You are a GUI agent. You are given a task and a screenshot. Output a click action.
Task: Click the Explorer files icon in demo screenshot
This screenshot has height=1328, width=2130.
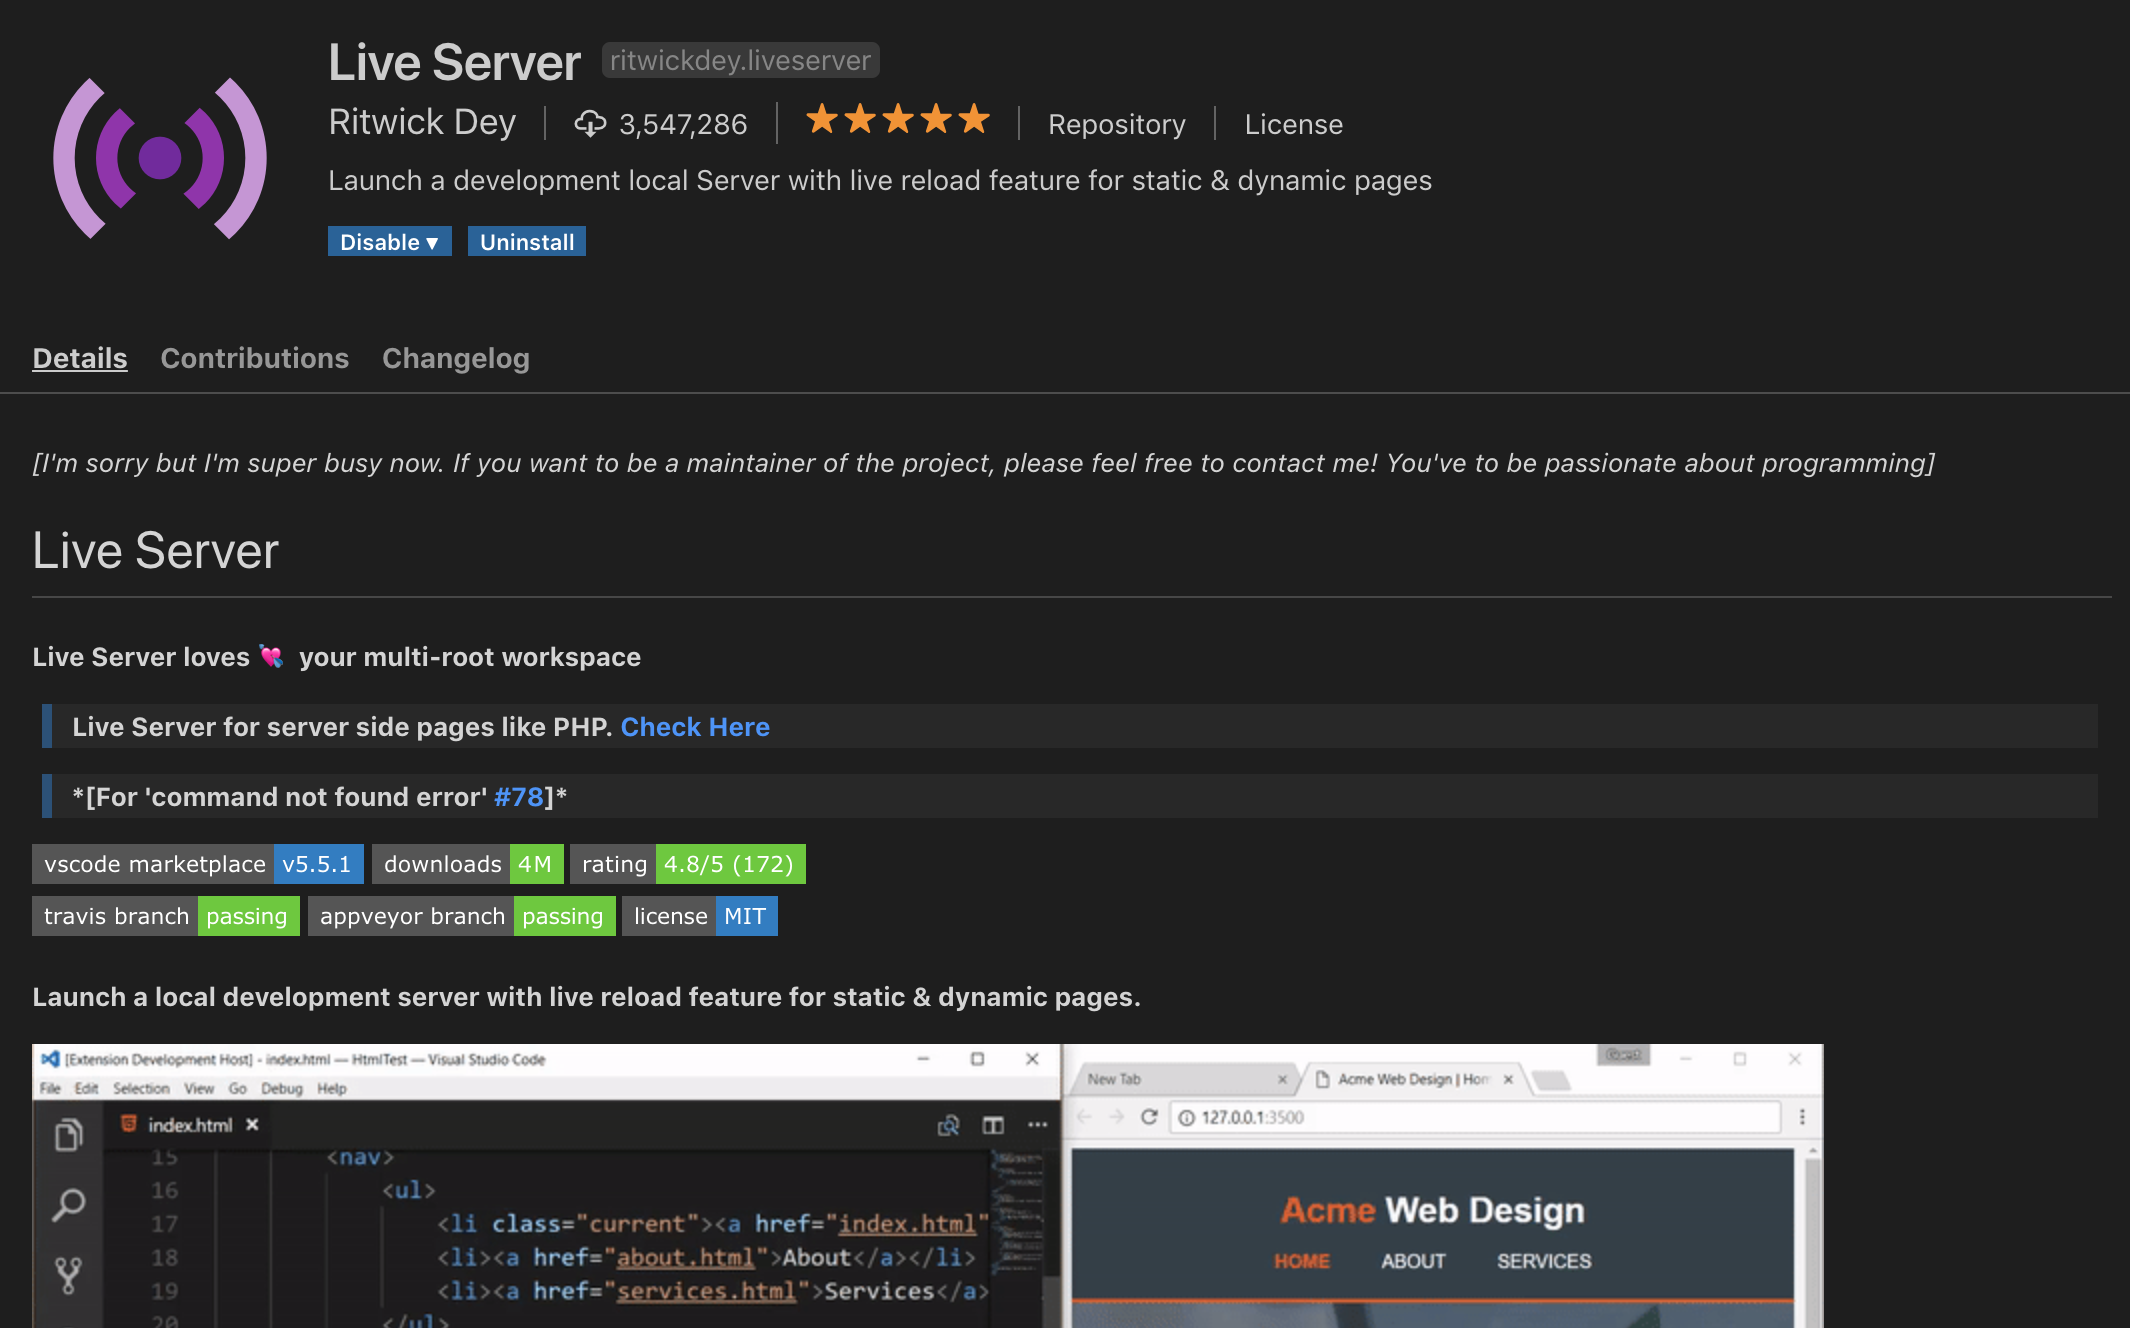point(68,1135)
